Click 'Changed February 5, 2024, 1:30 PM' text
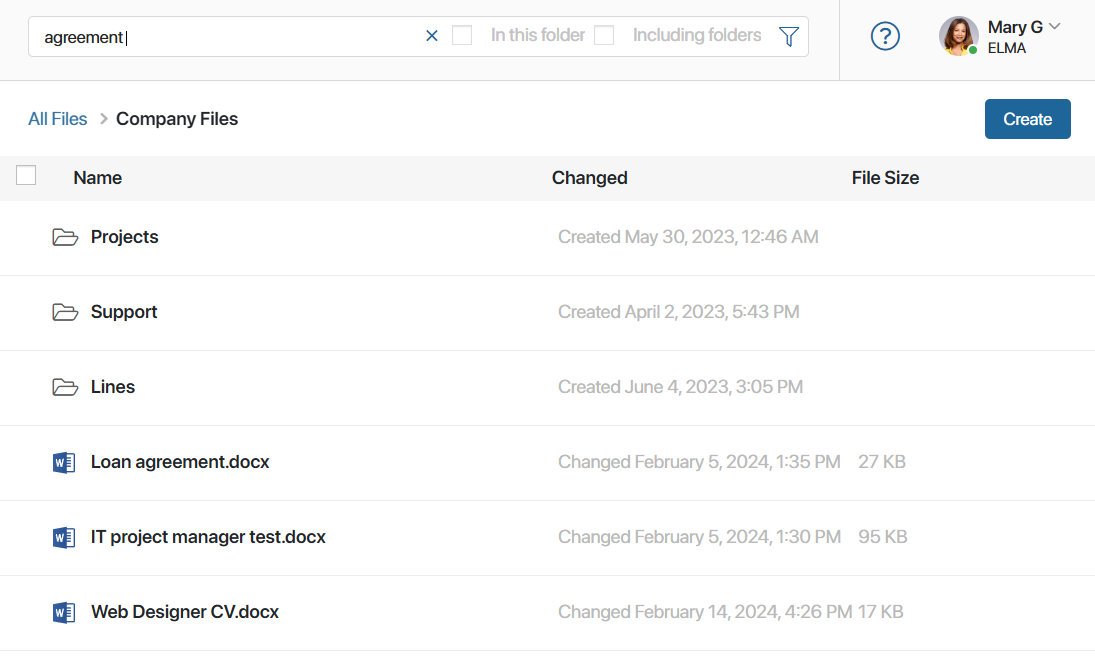The height and width of the screenshot is (667, 1095). [699, 536]
